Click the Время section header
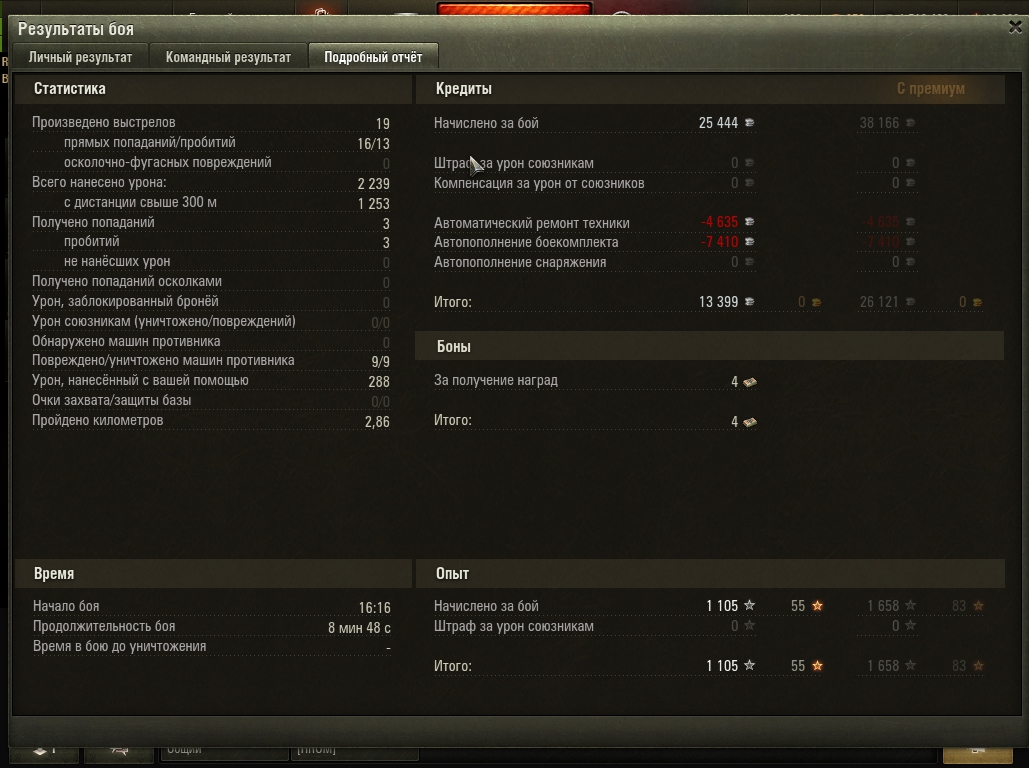This screenshot has height=768, width=1029. pos(54,574)
